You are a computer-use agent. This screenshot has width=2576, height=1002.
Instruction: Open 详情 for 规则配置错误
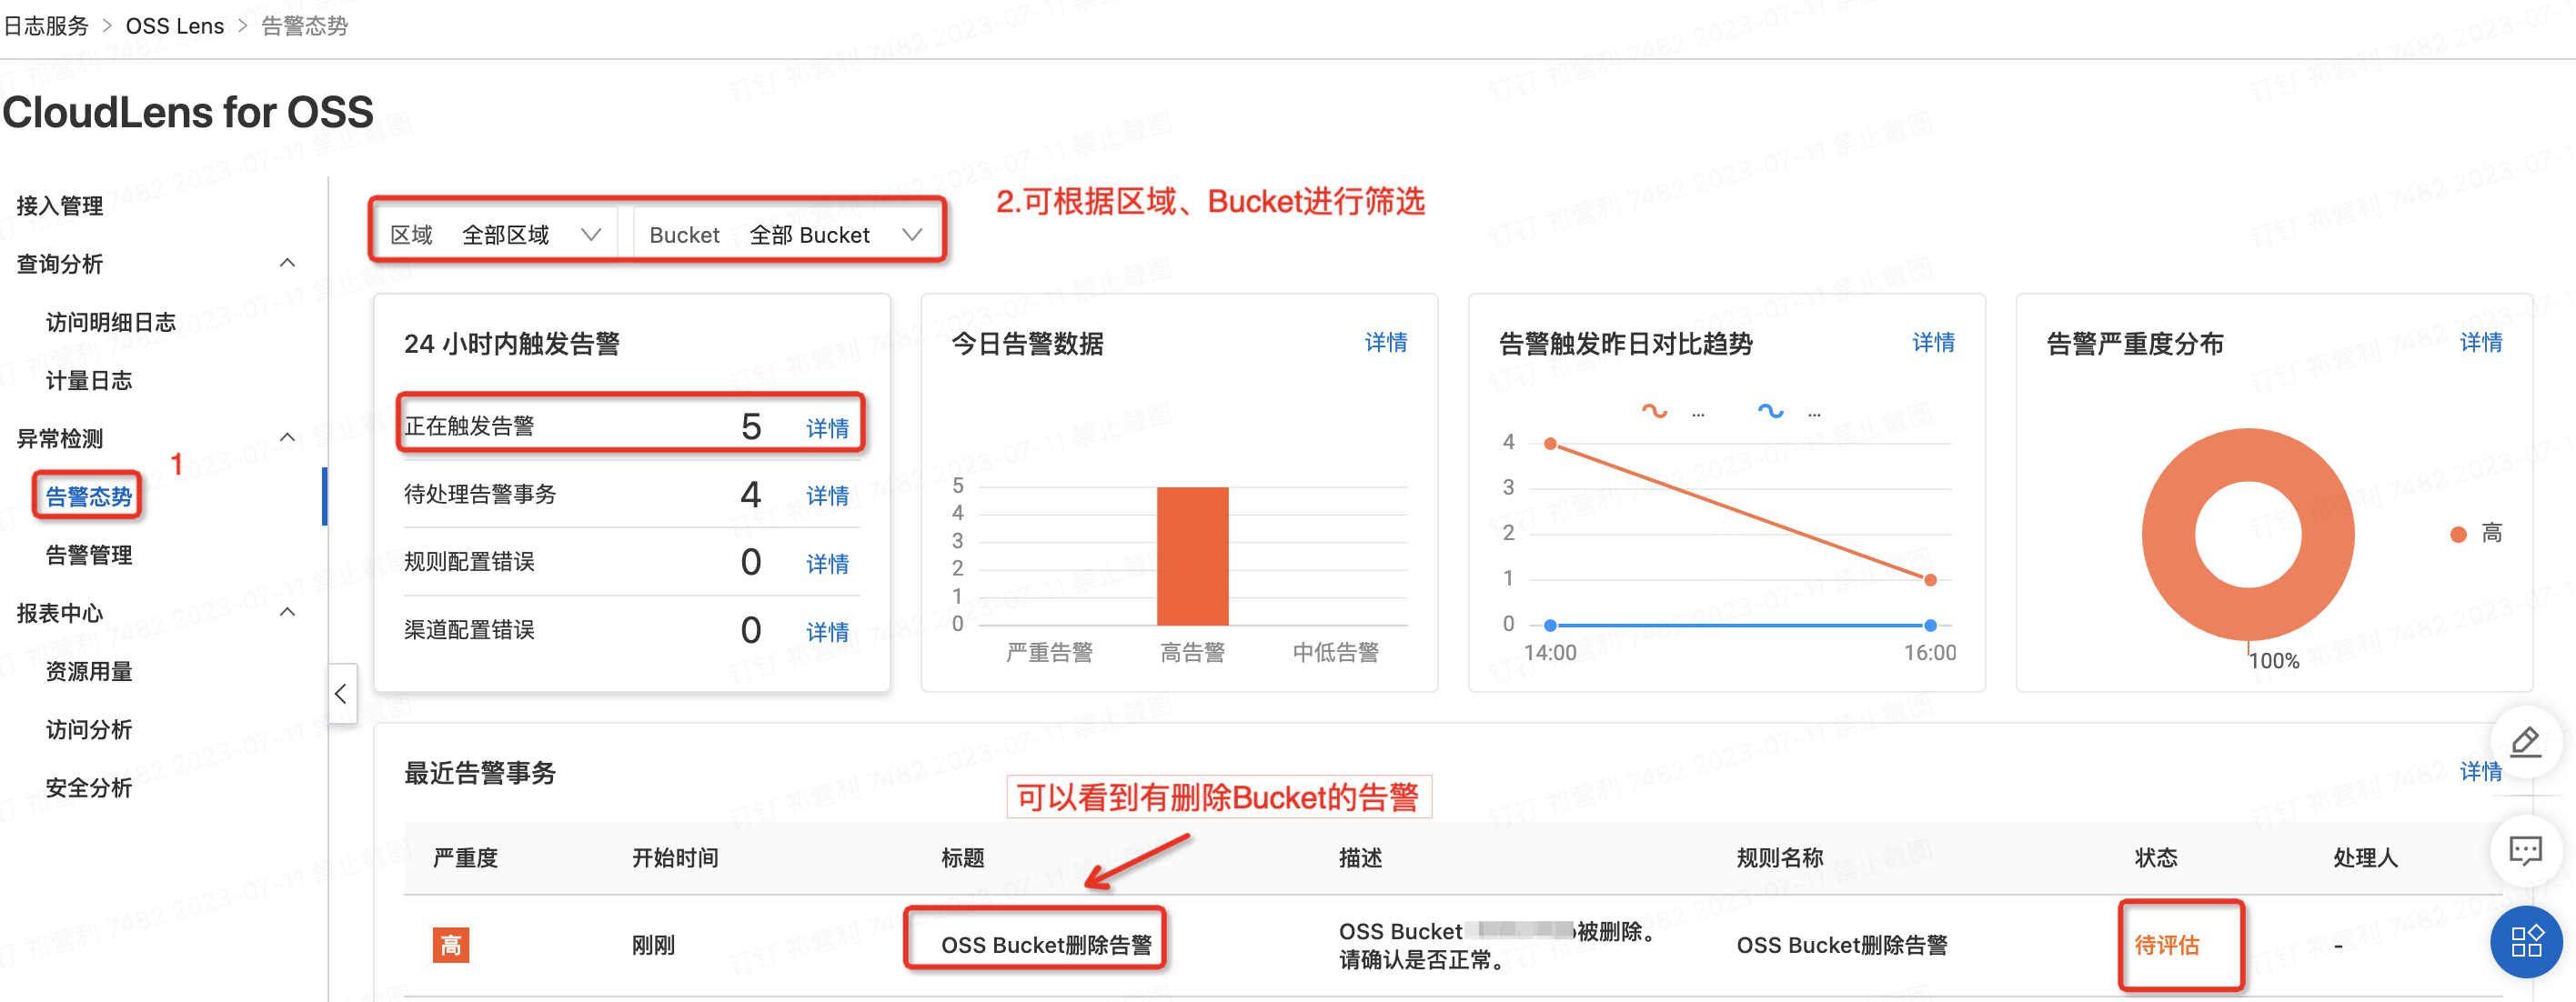tap(827, 563)
